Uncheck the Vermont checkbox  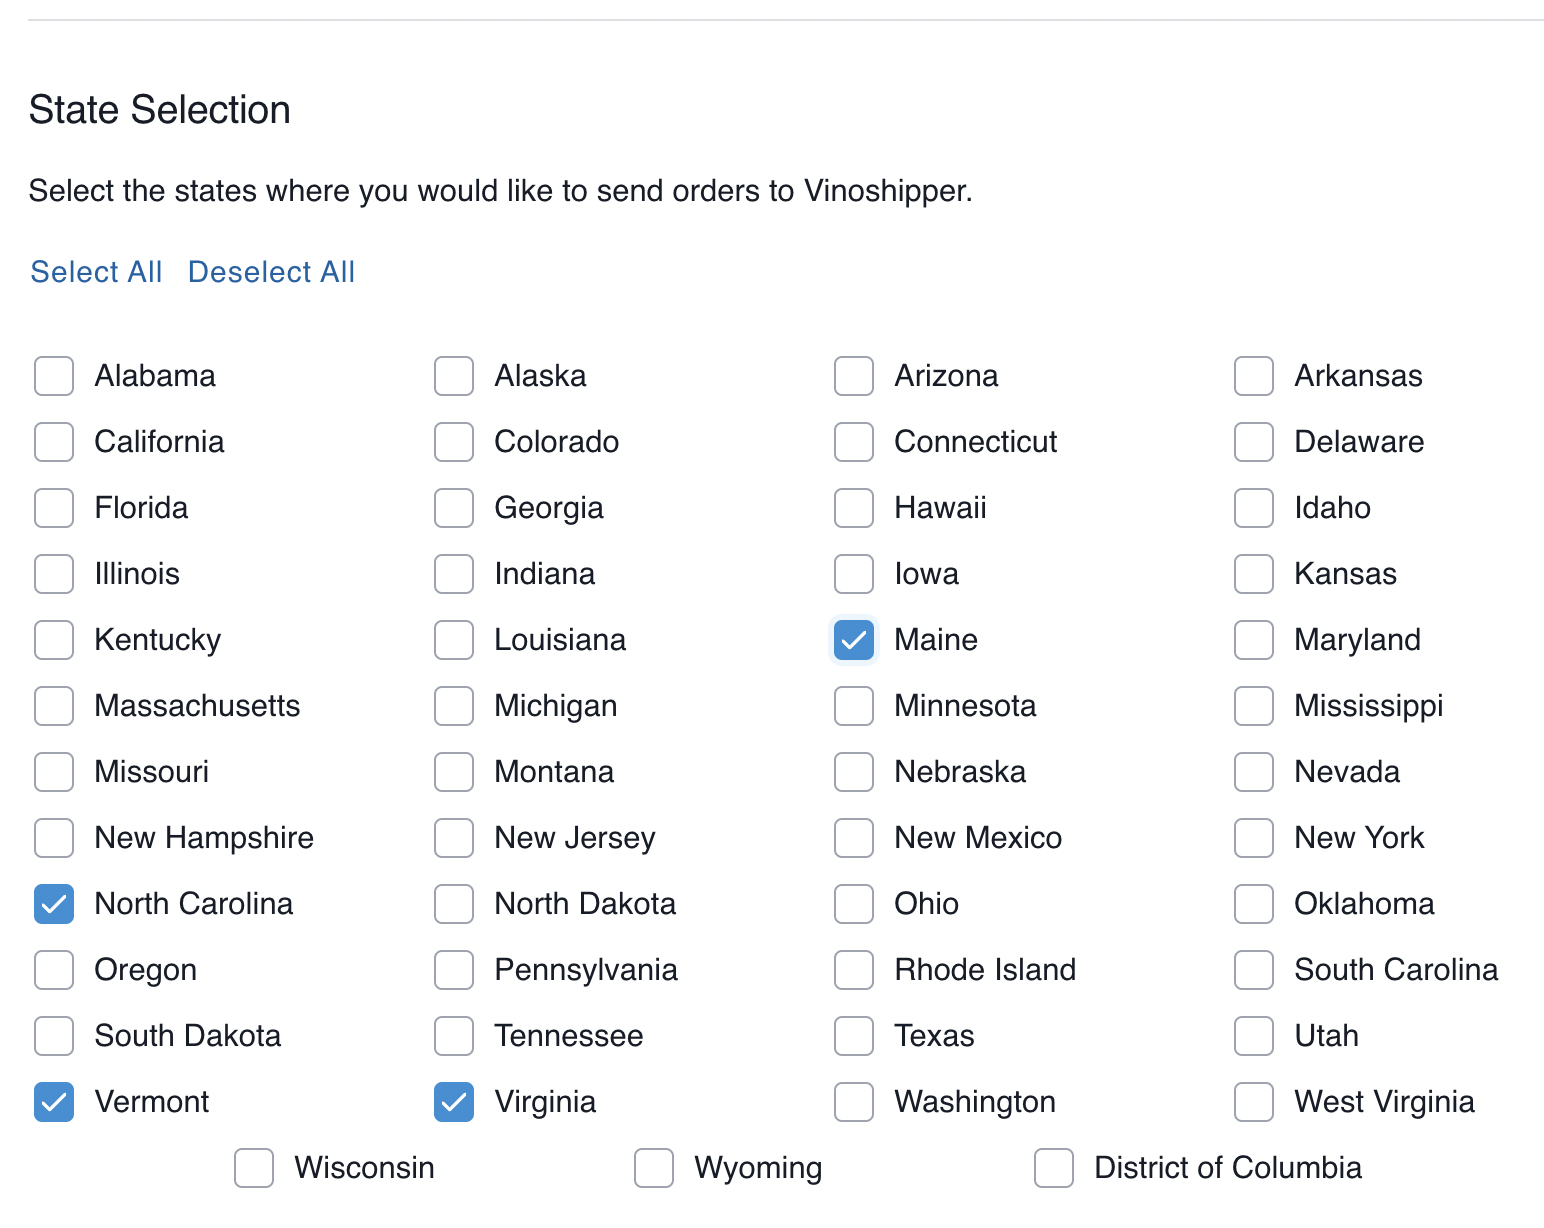point(54,1102)
